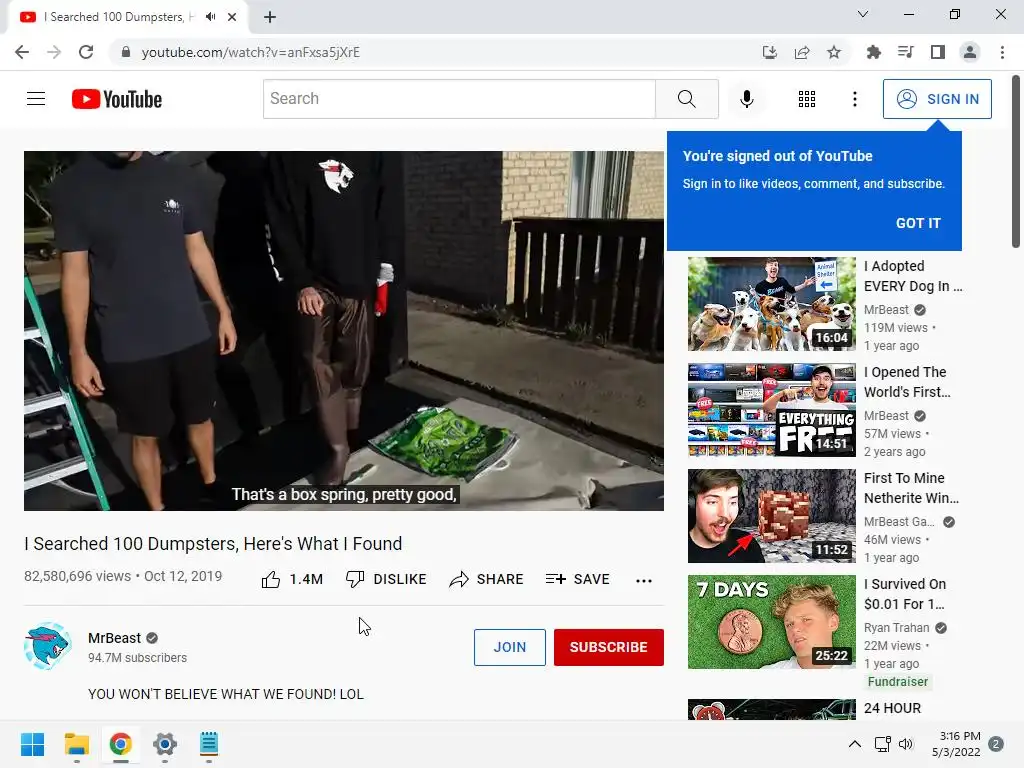Go back to previous page
Viewport: 1024px width, 768px height.
pyautogui.click(x=22, y=52)
